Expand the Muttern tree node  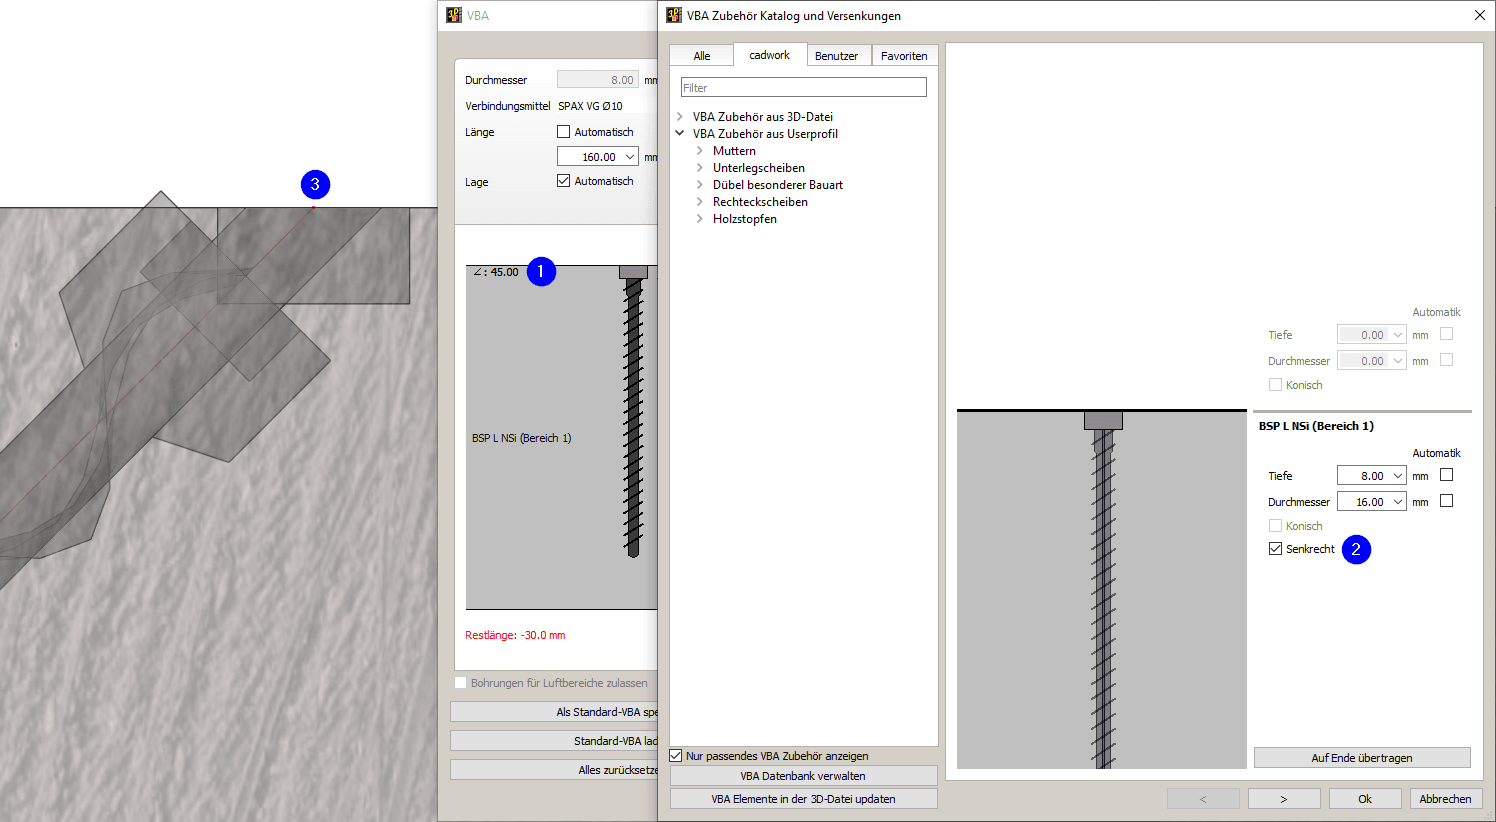699,150
